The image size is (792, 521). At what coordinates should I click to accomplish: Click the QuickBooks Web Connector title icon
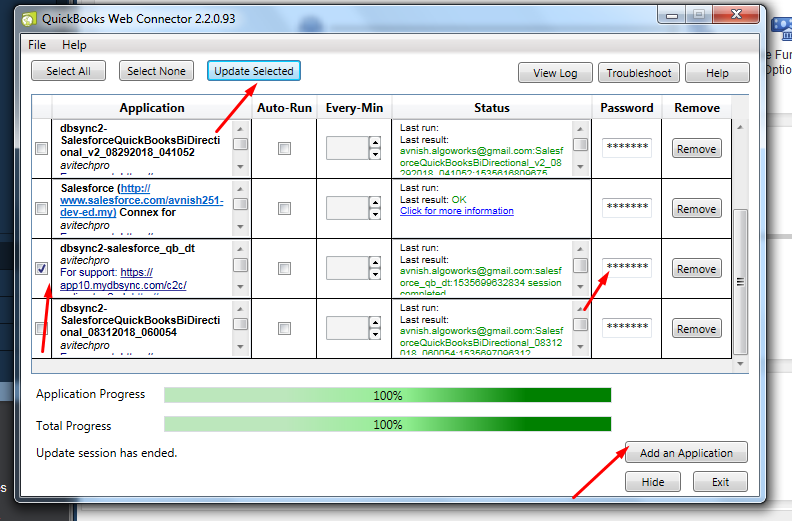tap(29, 19)
